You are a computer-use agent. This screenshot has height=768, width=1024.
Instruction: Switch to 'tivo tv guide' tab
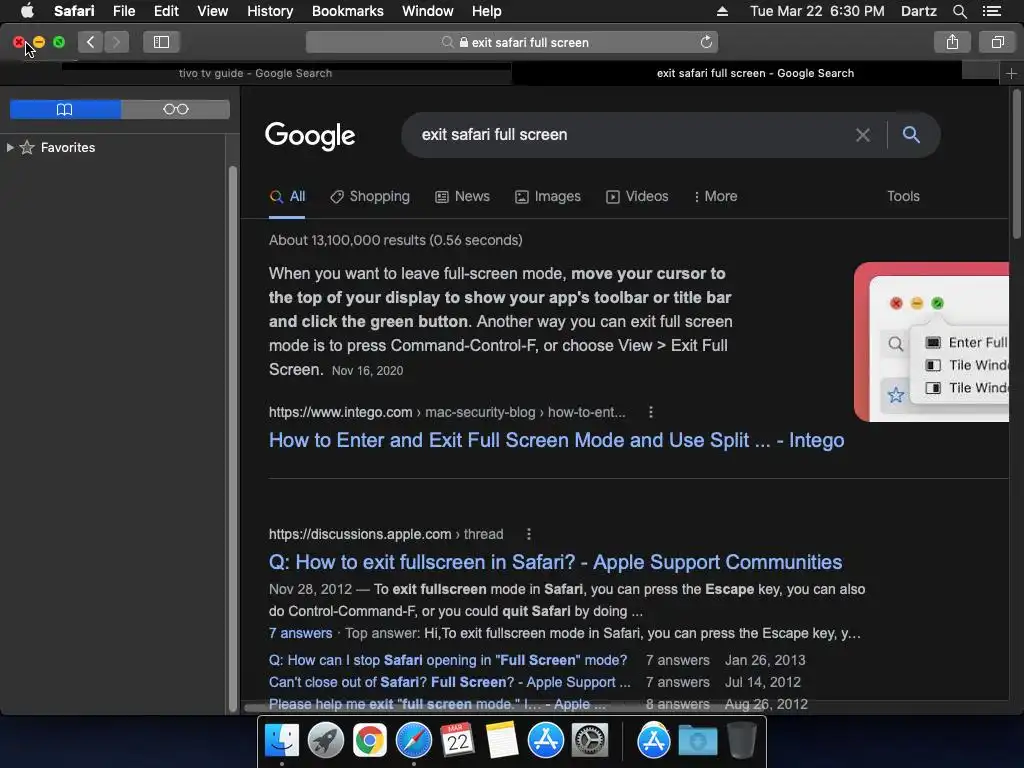point(255,74)
